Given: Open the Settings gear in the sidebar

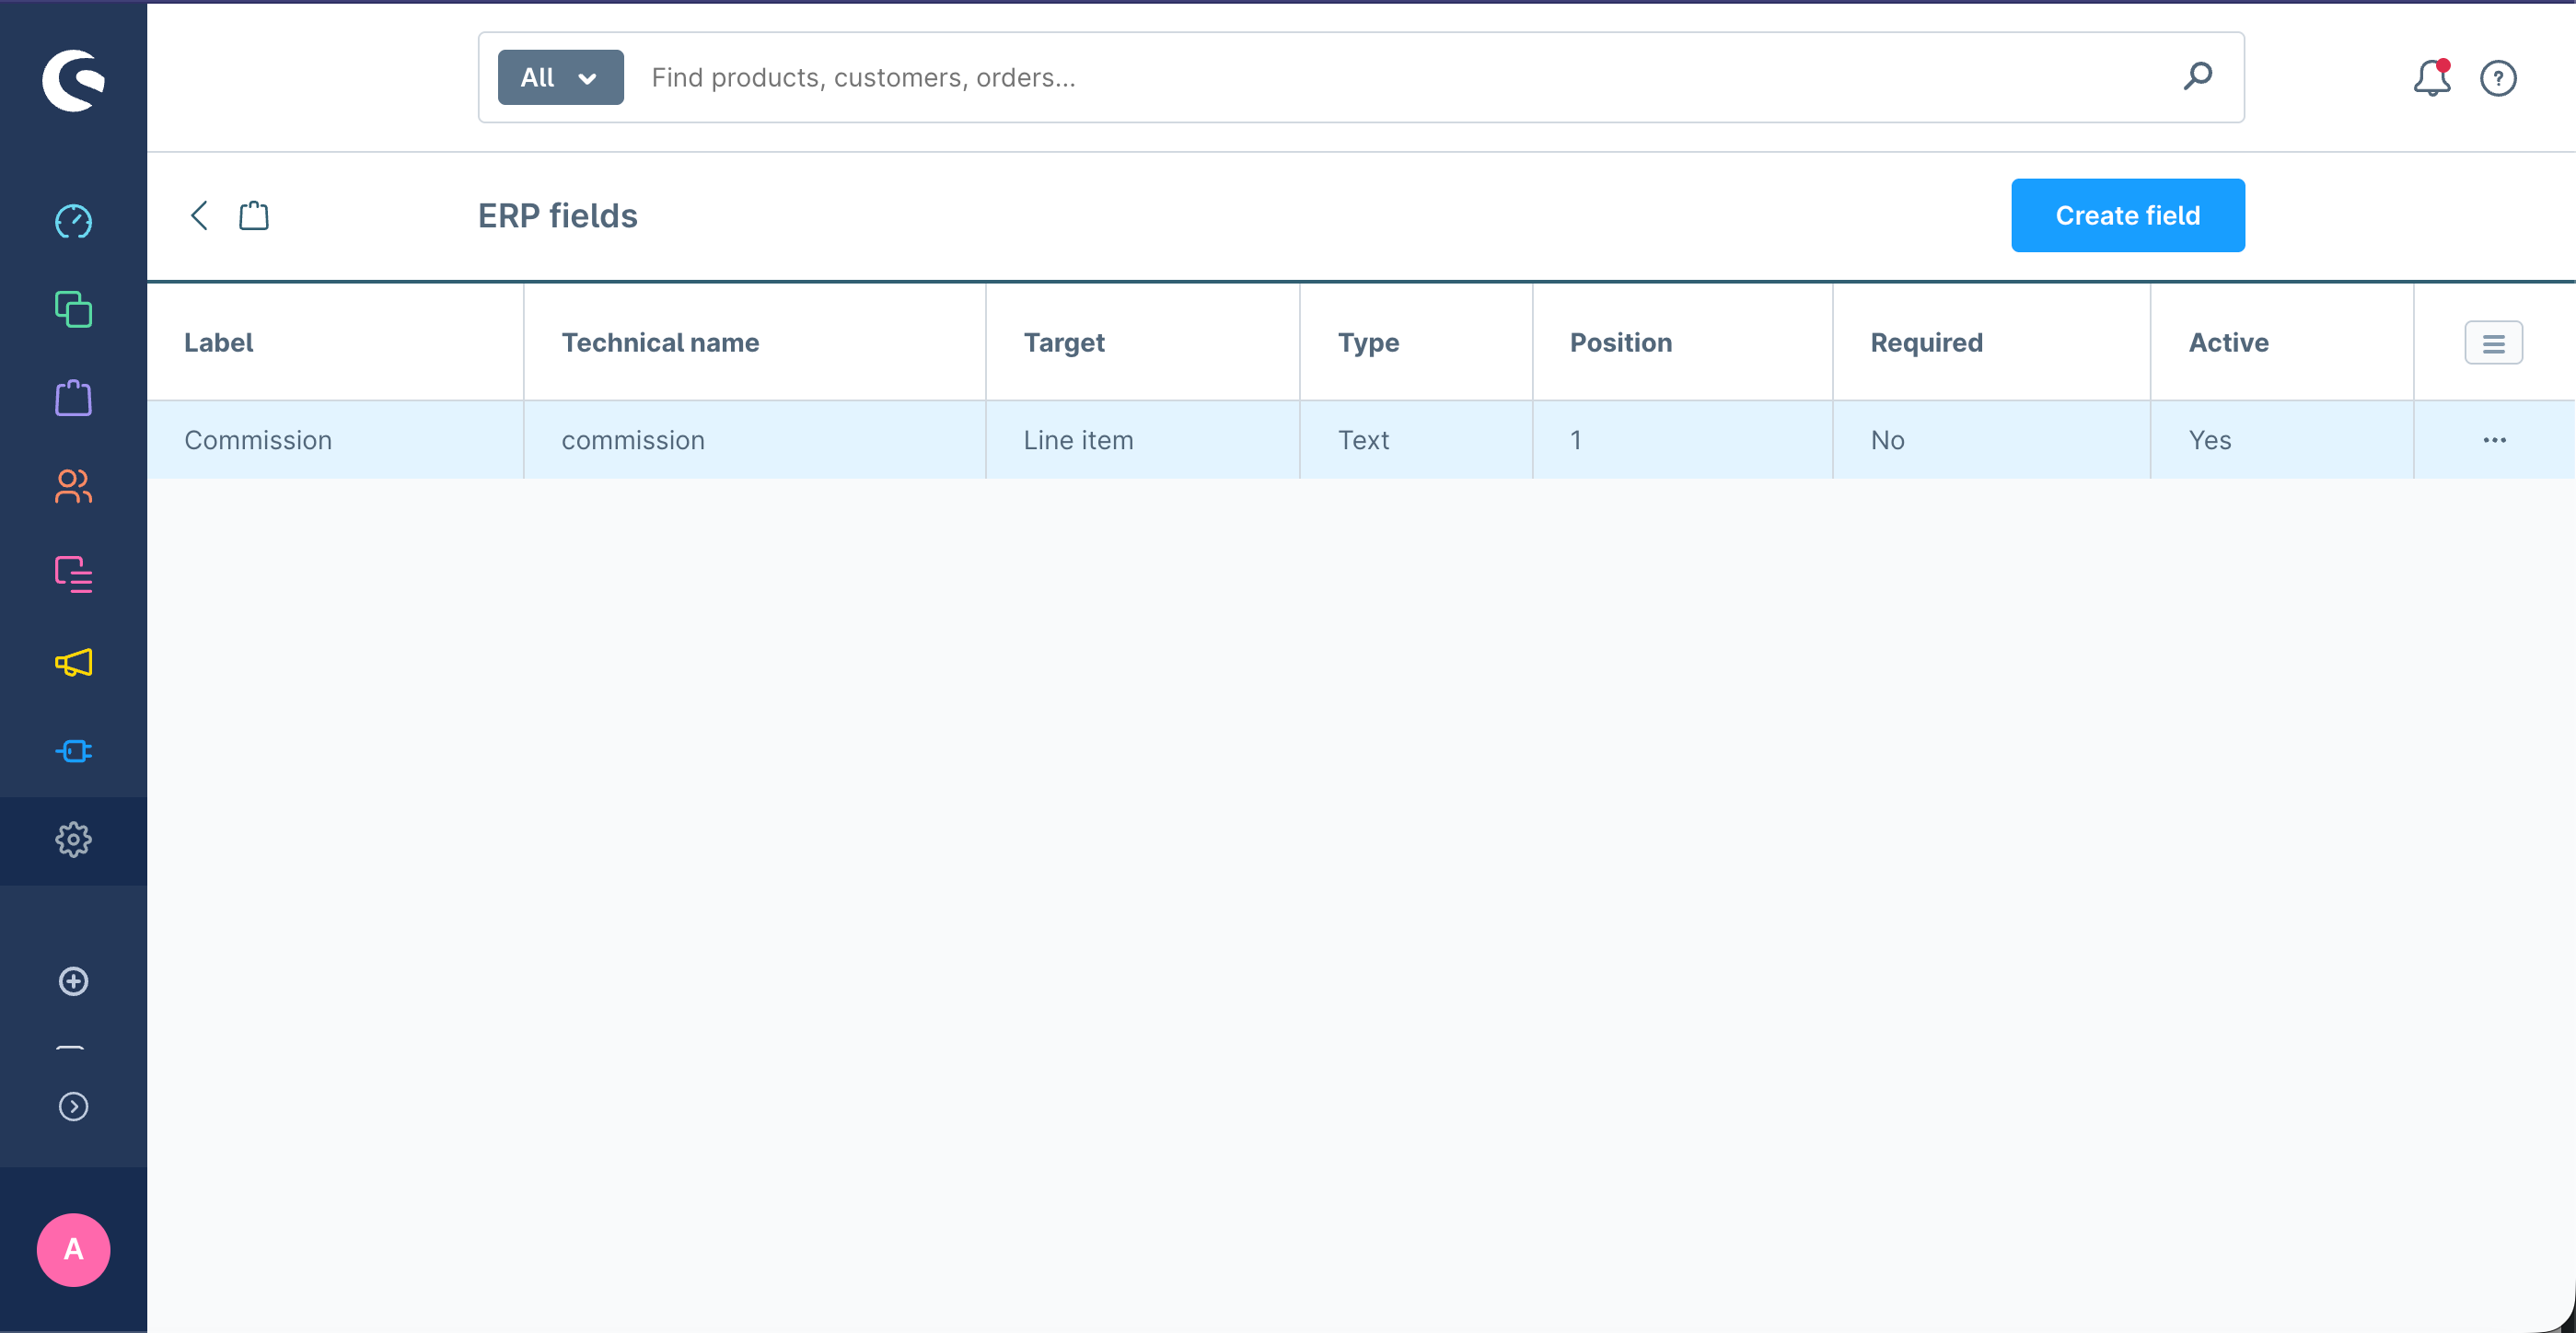Looking at the screenshot, I should (x=73, y=840).
